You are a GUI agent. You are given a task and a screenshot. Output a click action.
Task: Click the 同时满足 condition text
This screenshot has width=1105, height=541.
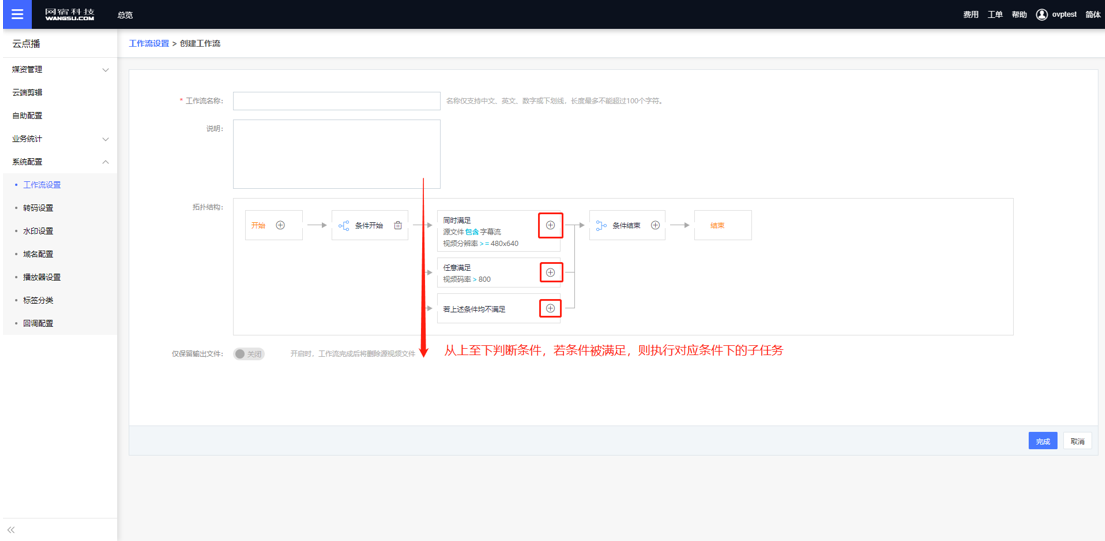point(457,220)
